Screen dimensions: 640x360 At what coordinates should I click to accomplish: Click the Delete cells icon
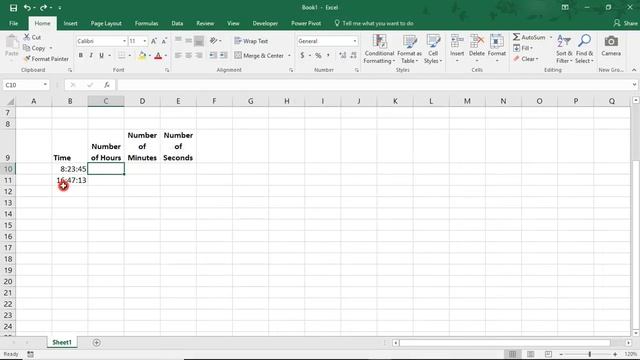coord(476,42)
